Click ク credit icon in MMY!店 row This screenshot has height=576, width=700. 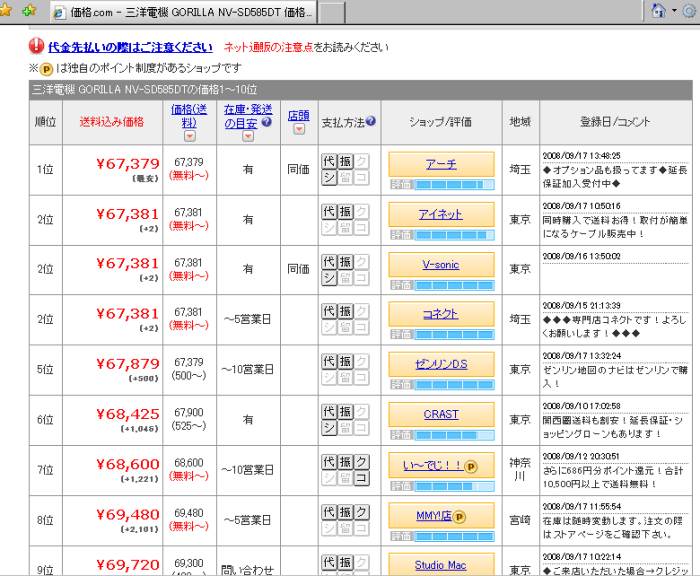[x=361, y=512]
